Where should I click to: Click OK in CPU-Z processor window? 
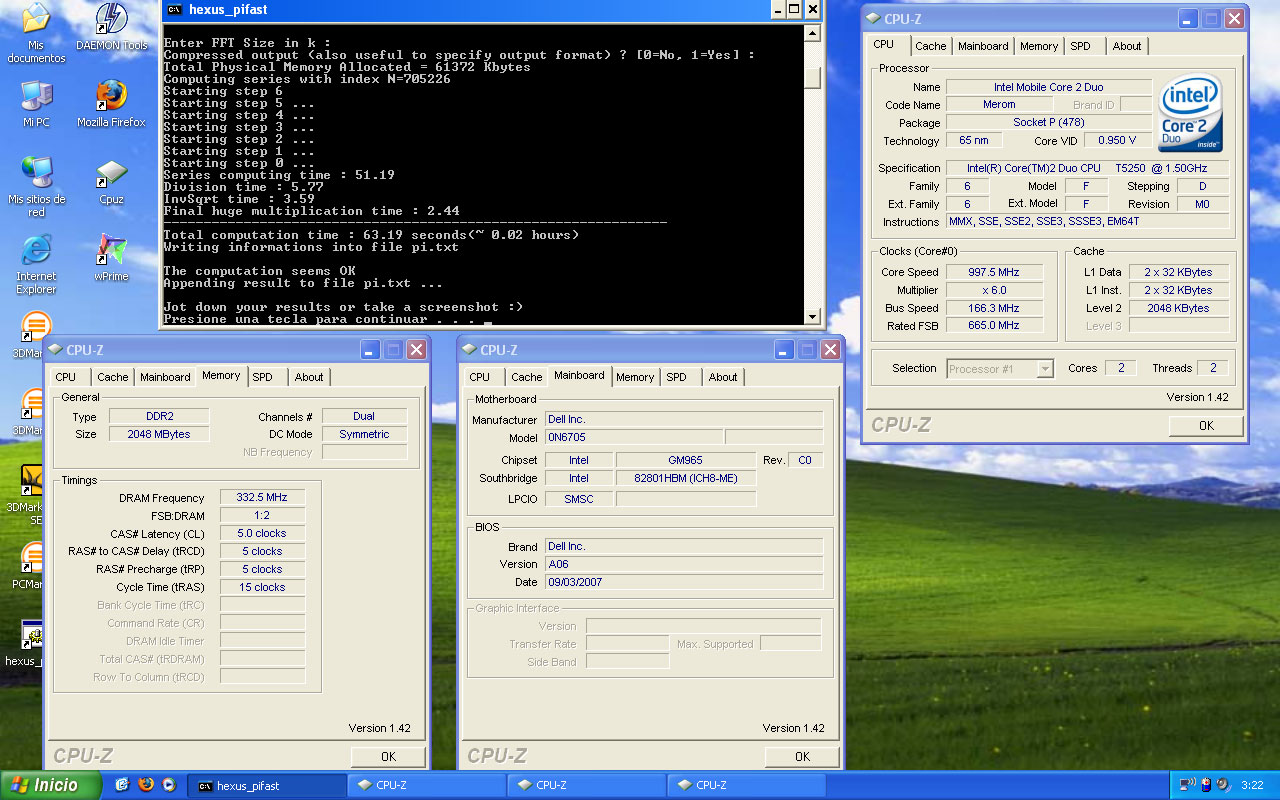1206,426
